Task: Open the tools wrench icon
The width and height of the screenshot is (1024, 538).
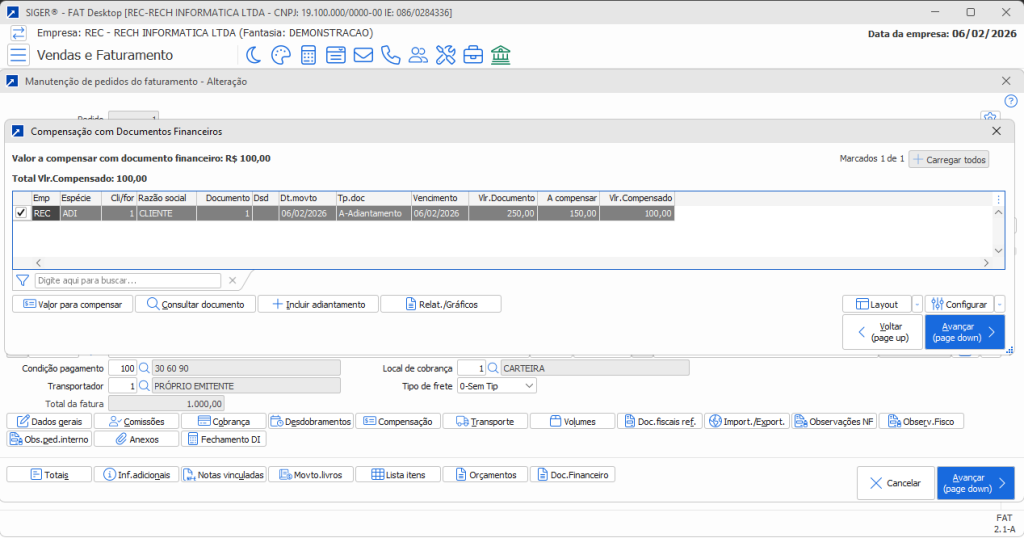Action: click(446, 55)
